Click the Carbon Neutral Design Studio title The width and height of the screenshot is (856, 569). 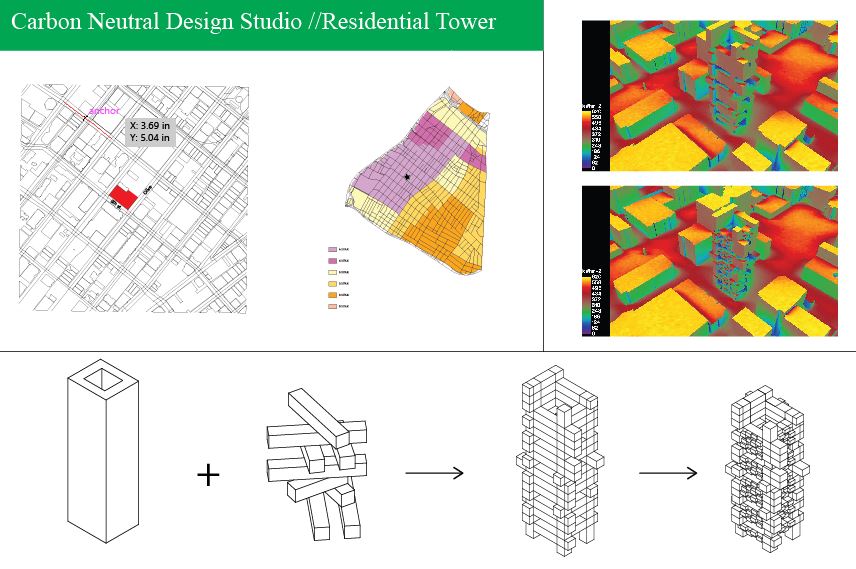point(252,21)
